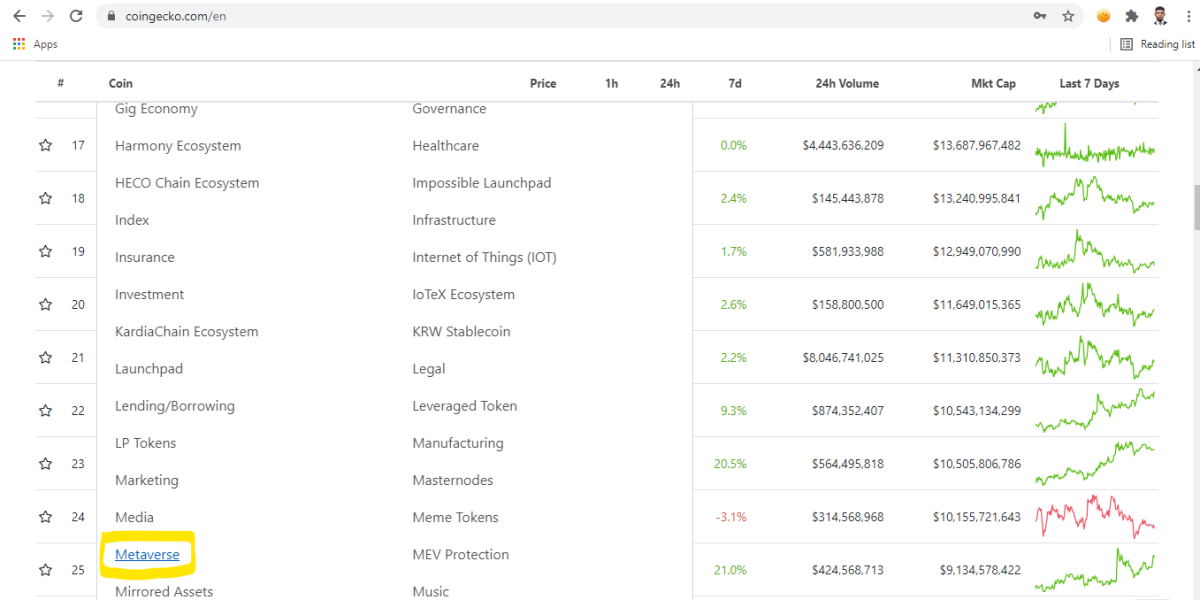Sort table by Mkt Cap
This screenshot has height=600, width=1200.
click(993, 83)
